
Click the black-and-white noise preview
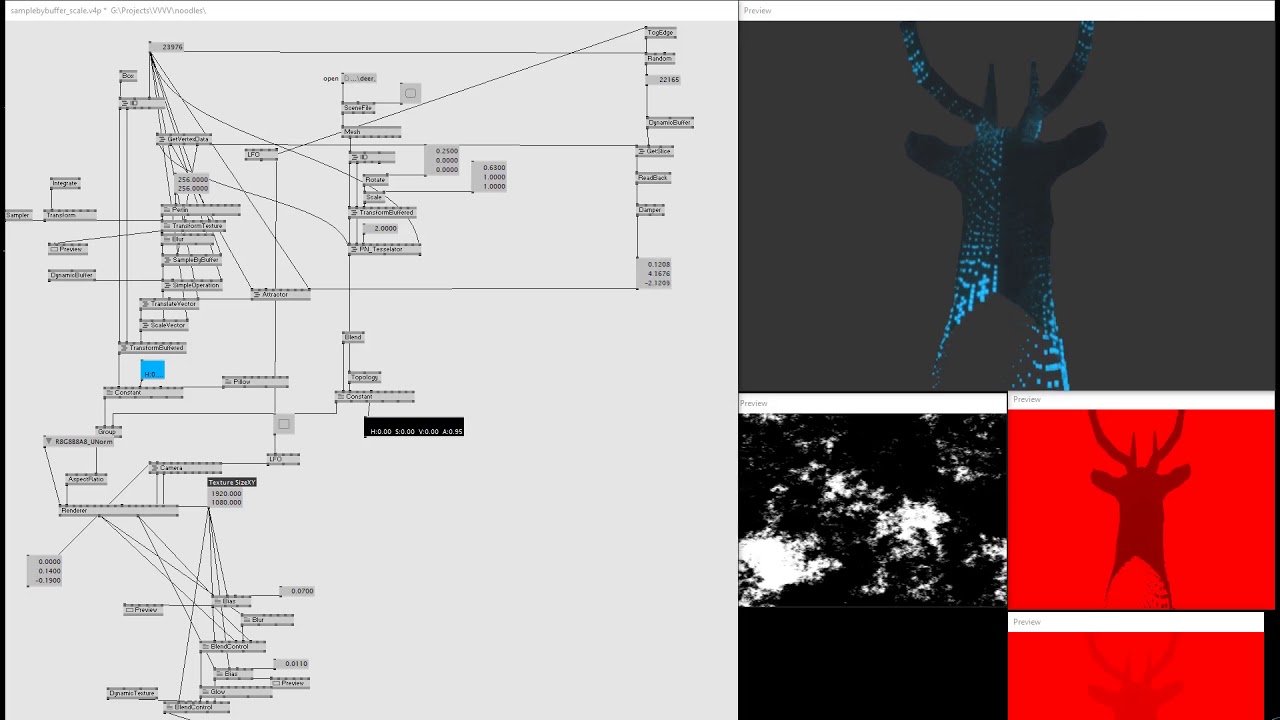tap(873, 509)
